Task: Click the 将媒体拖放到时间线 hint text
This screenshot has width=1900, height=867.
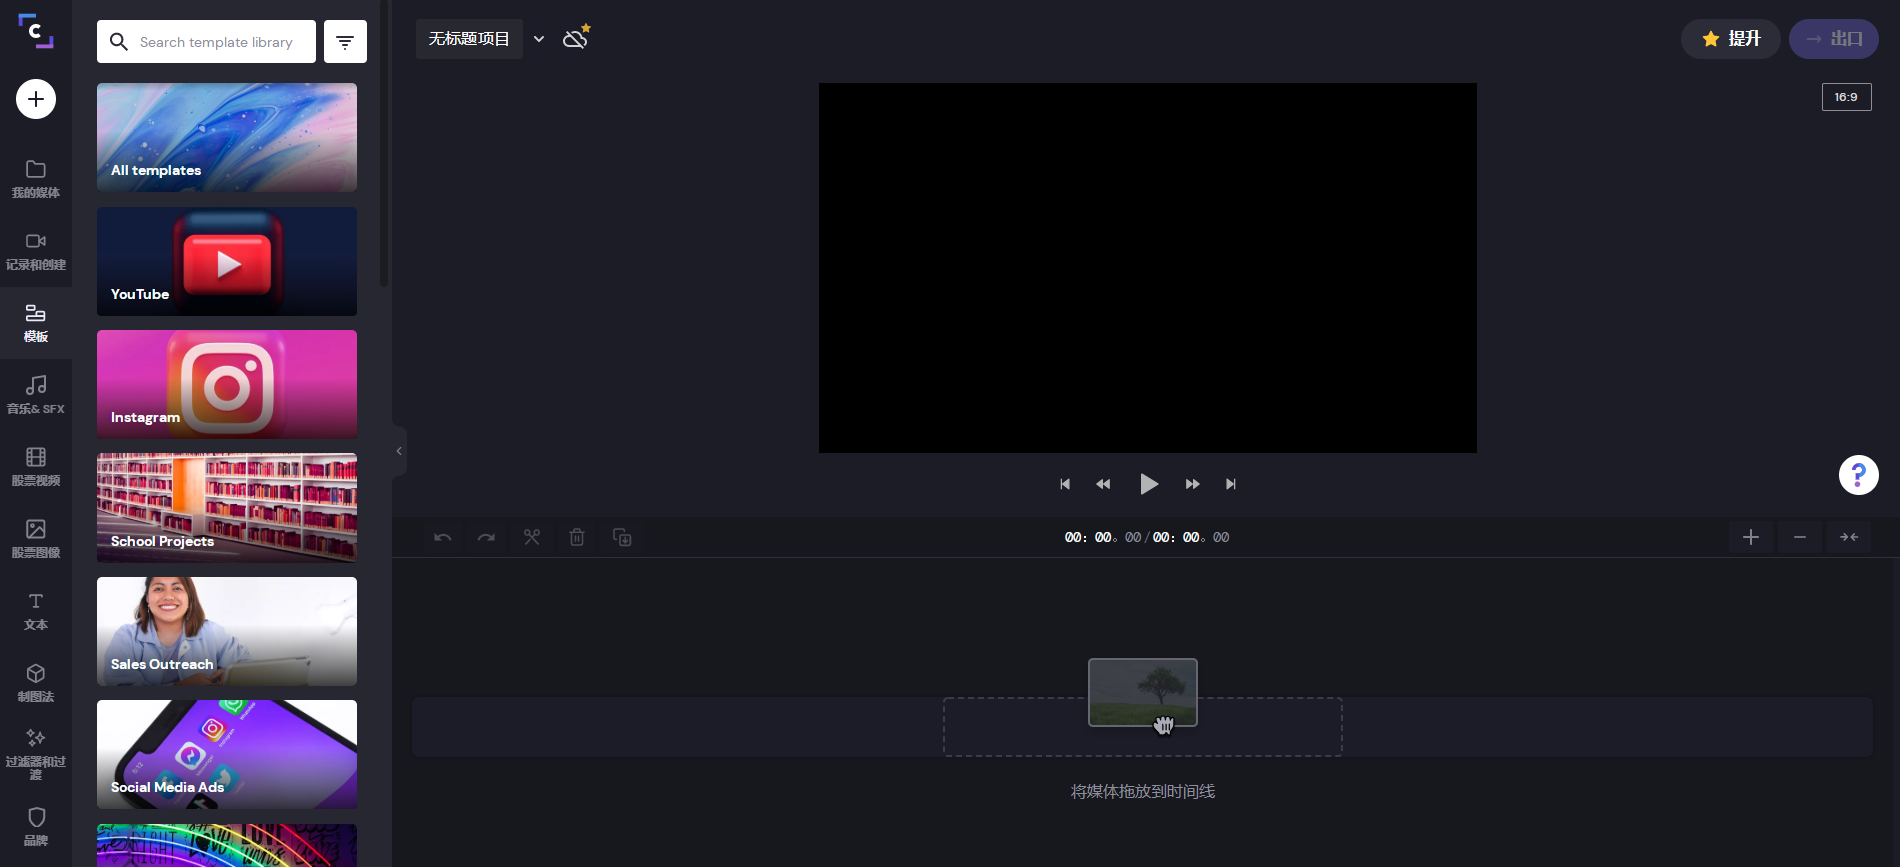Action: pyautogui.click(x=1143, y=791)
